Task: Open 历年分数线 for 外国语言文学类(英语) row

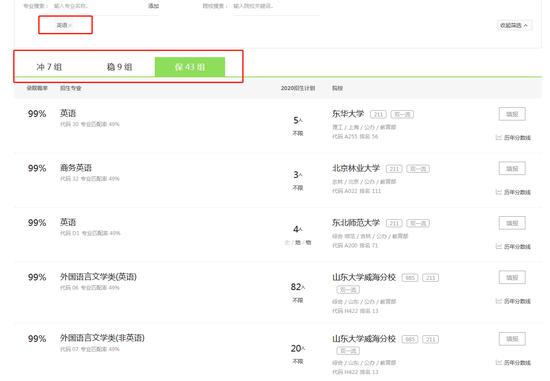Action: [x=513, y=301]
